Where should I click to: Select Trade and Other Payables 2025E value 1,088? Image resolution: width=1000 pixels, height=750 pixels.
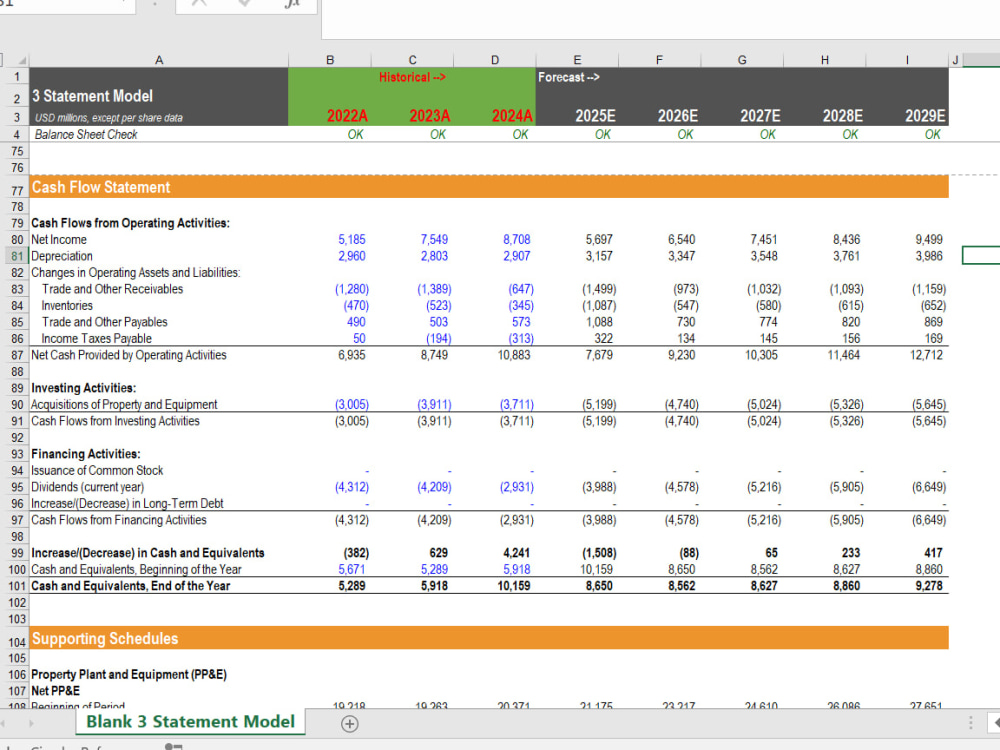(599, 322)
